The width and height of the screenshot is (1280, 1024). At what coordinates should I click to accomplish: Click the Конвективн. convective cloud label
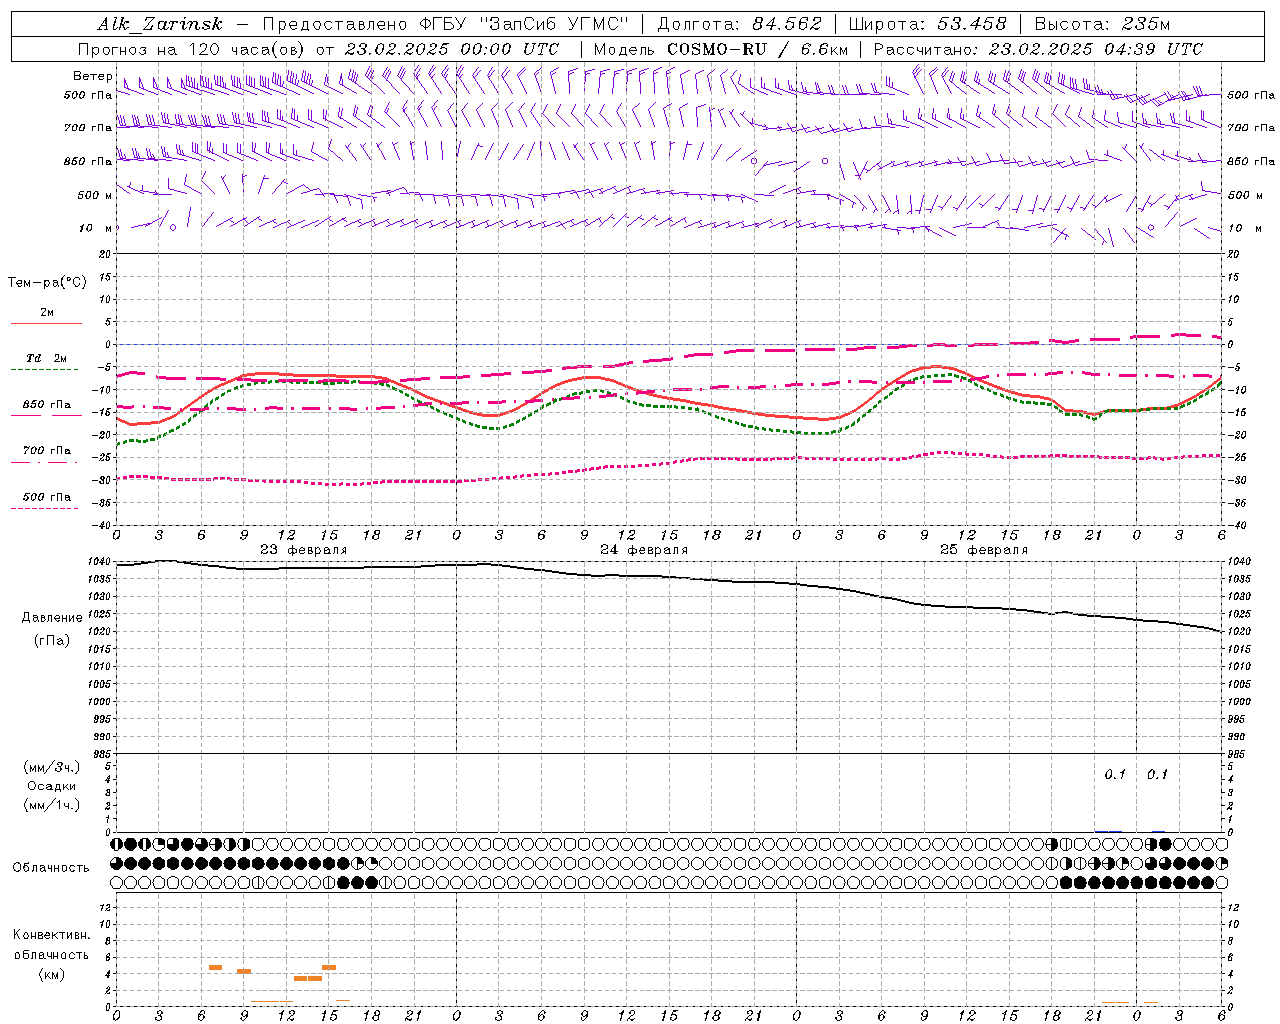click(51, 935)
